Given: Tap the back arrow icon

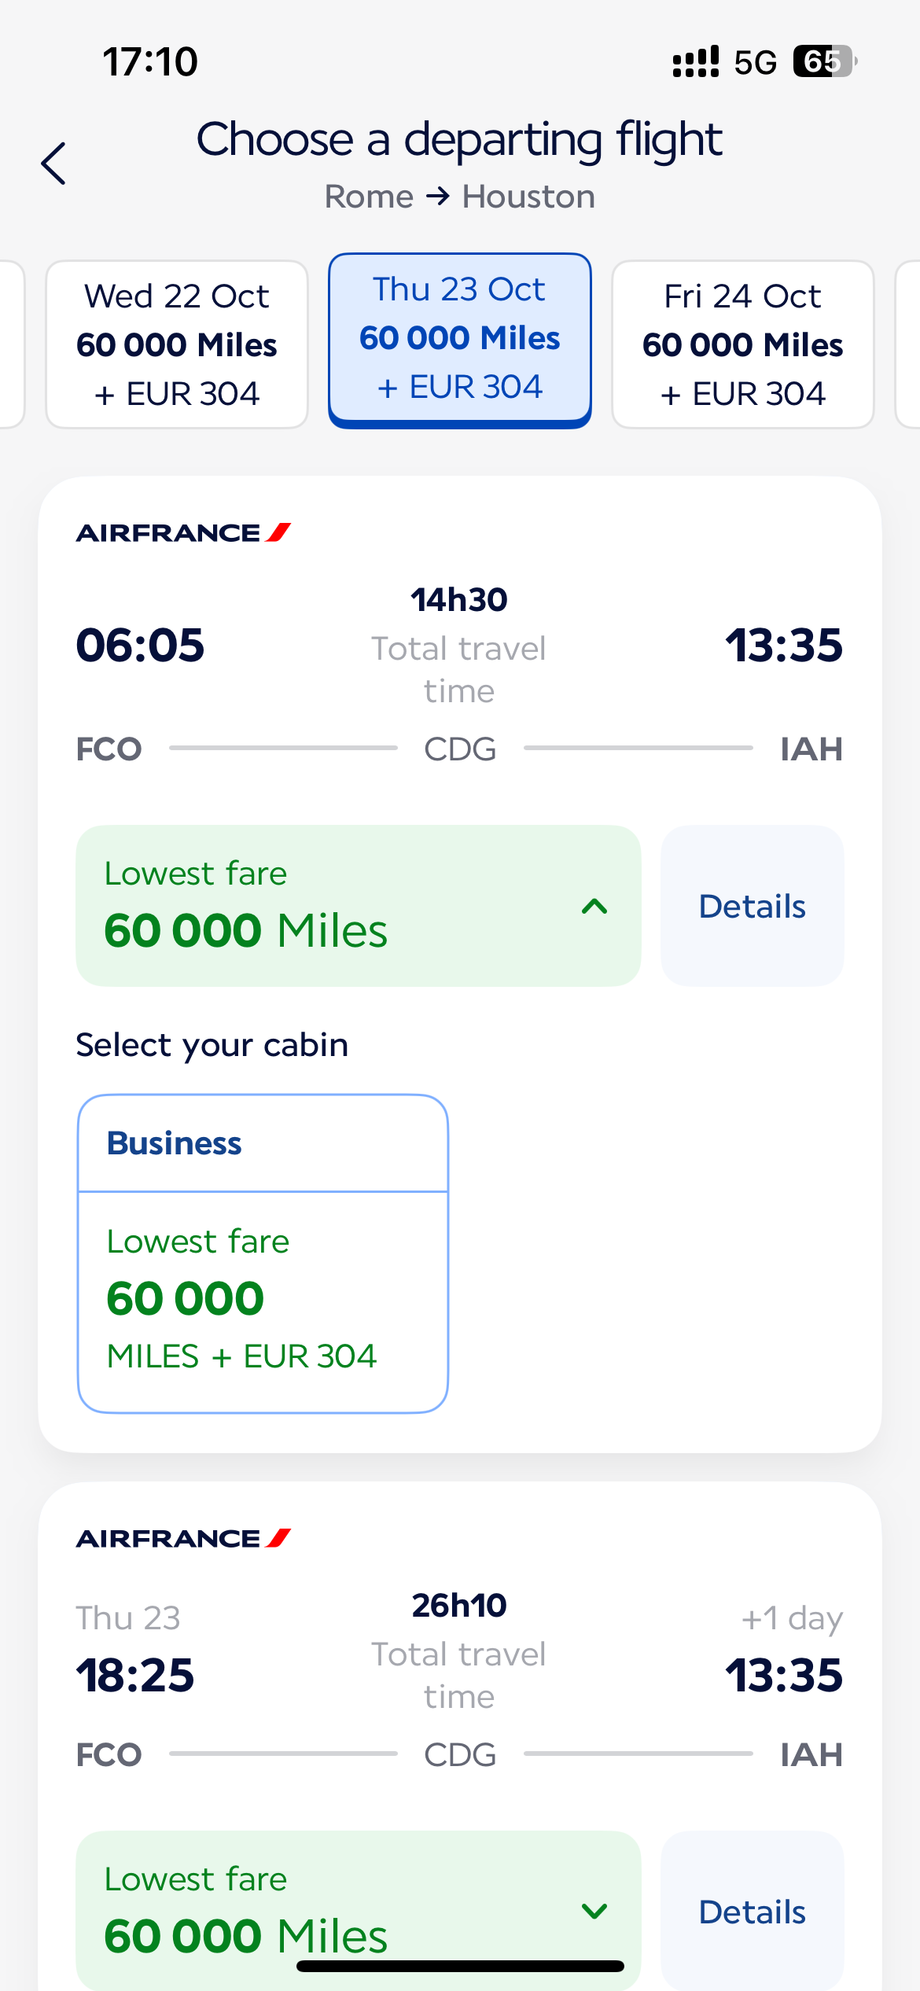Looking at the screenshot, I should click(54, 163).
